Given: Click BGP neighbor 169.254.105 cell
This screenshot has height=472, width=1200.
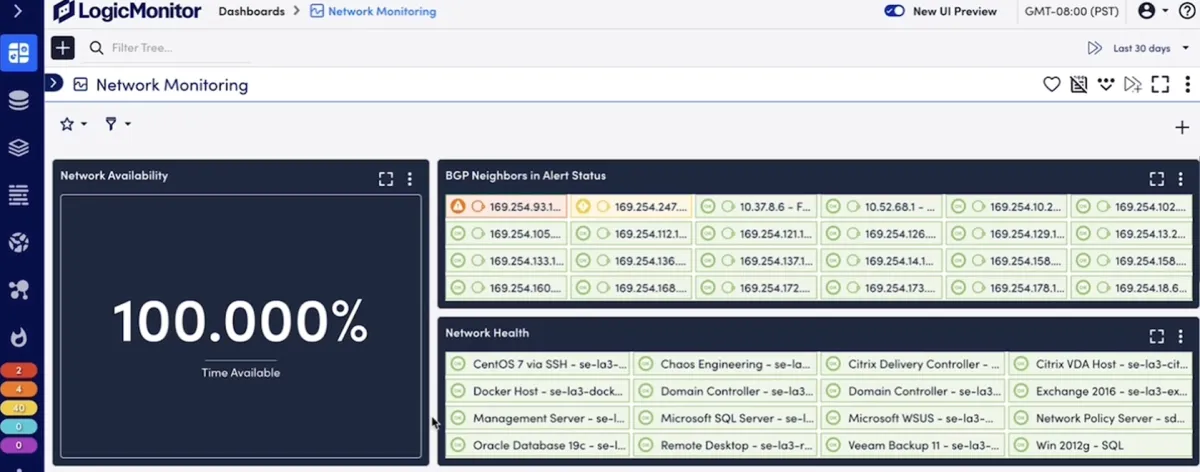Looking at the screenshot, I should (507, 234).
